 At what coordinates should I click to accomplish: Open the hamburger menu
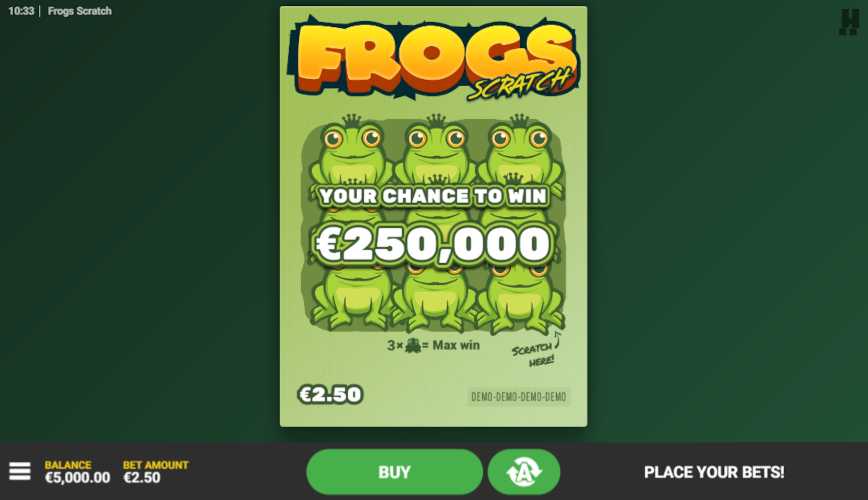20,471
